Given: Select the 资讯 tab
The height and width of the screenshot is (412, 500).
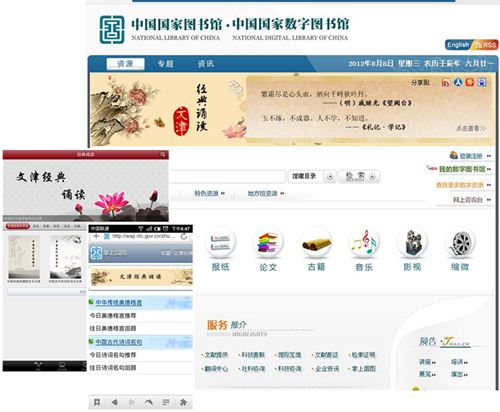Looking at the screenshot, I should click(206, 64).
